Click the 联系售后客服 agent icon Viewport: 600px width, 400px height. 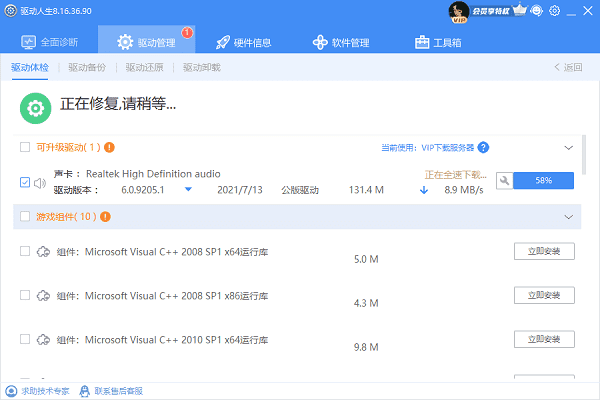(x=84, y=391)
